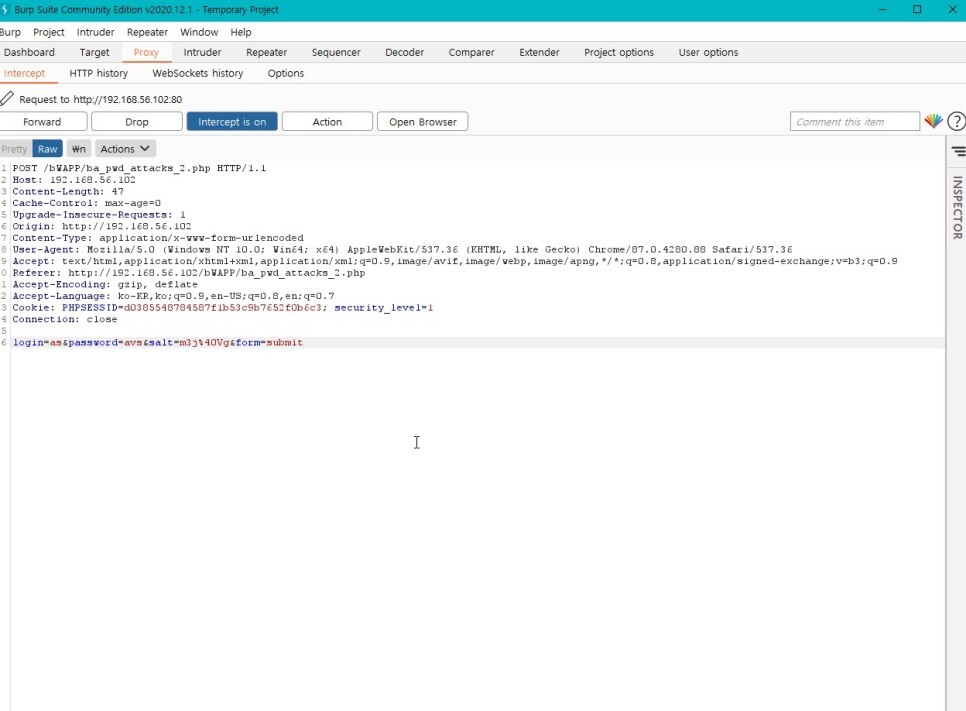The width and height of the screenshot is (966, 711).
Task: Click the security_level=1 cookie parameter
Action: point(383,308)
